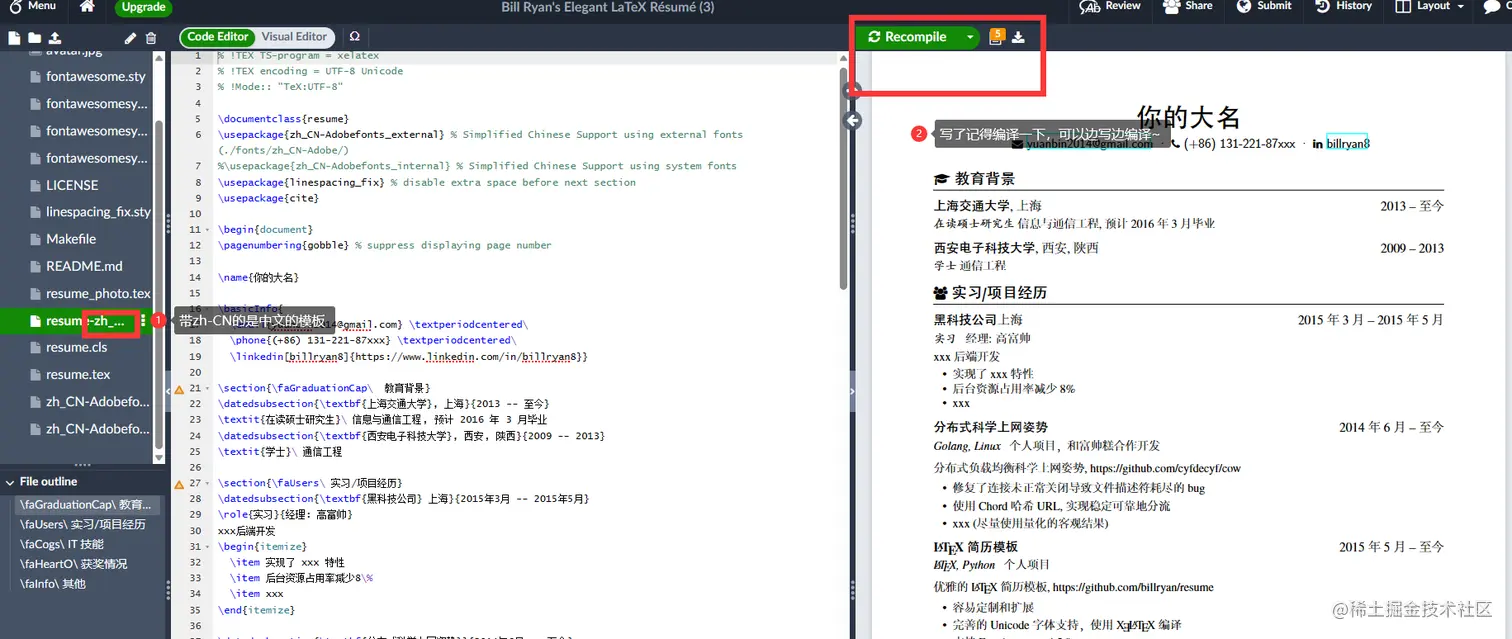The image size is (1512, 639).
Task: Click Submit in the top bar
Action: [1263, 6]
